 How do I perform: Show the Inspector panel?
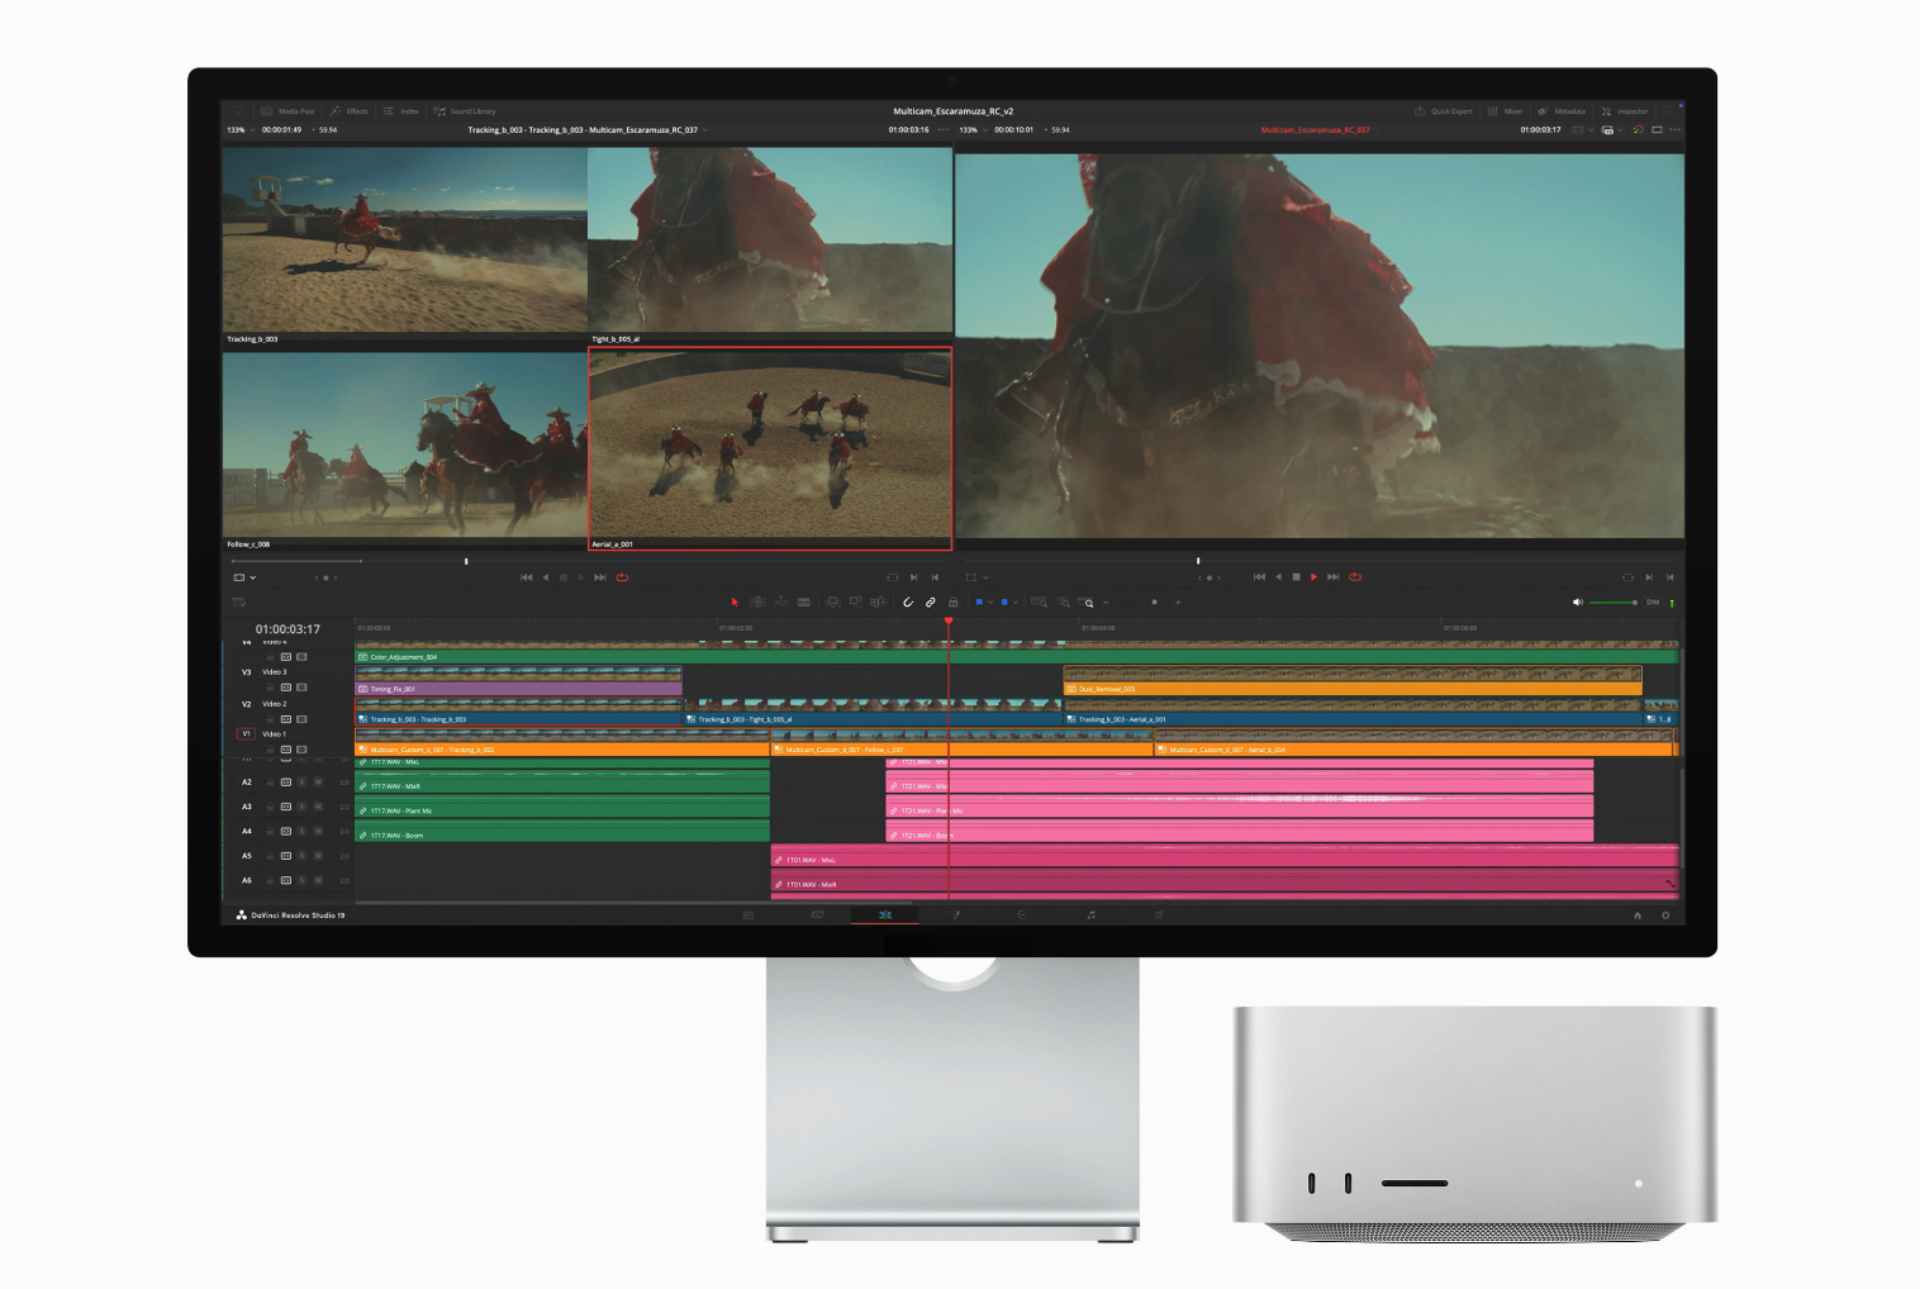coord(1624,111)
